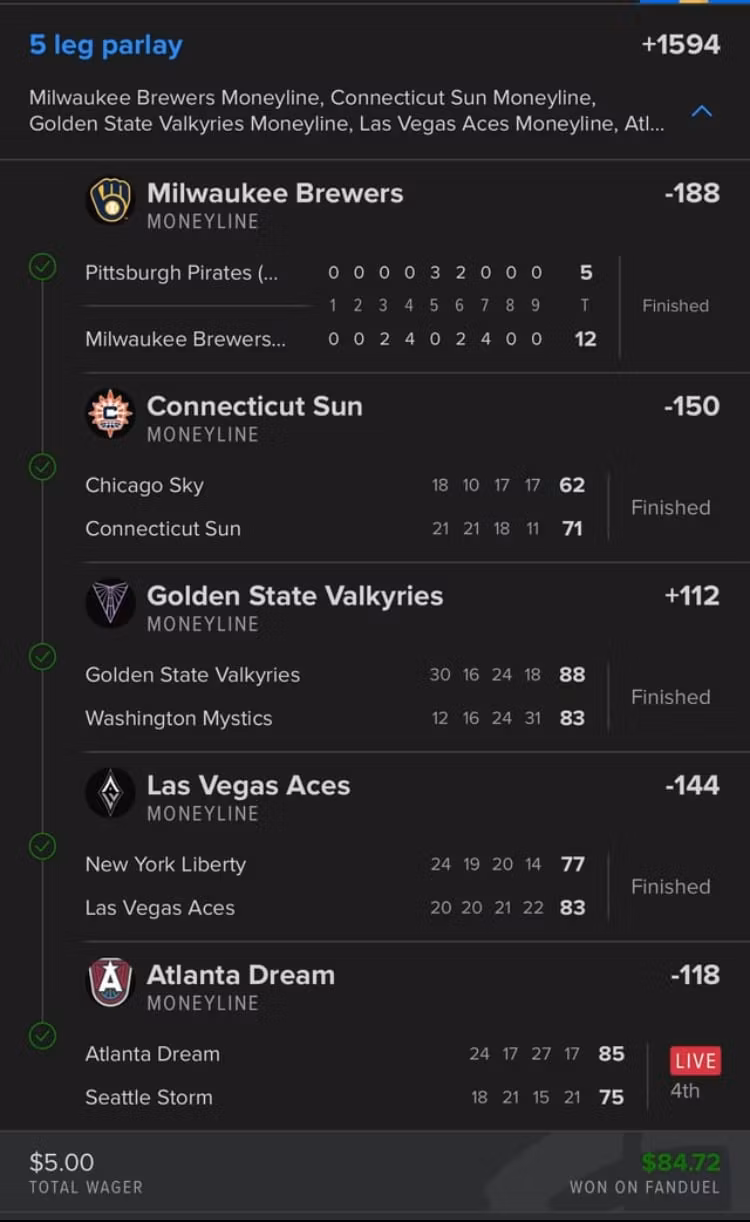Click green checkmark beside Valkyries leg
750x1222 pixels.
point(42,656)
